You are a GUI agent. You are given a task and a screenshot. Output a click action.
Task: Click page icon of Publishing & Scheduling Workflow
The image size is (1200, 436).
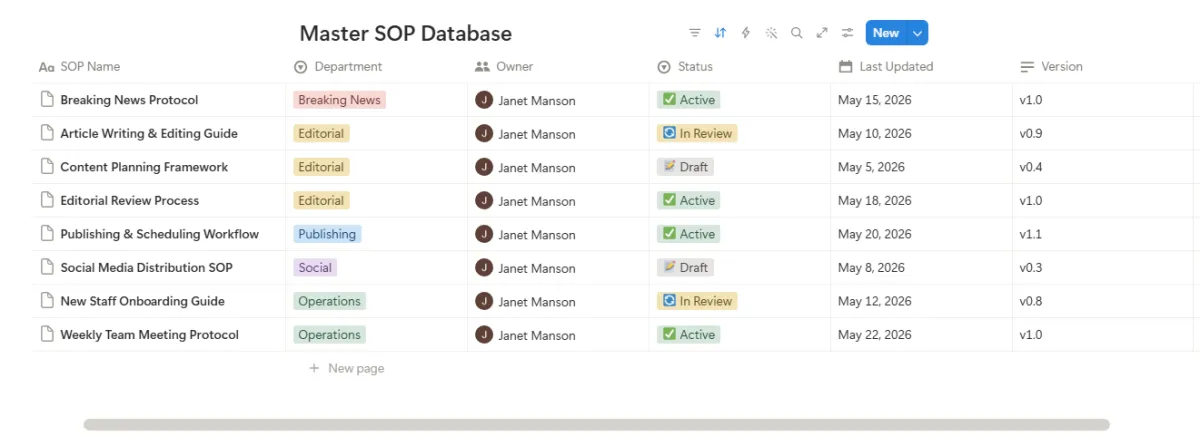point(46,233)
